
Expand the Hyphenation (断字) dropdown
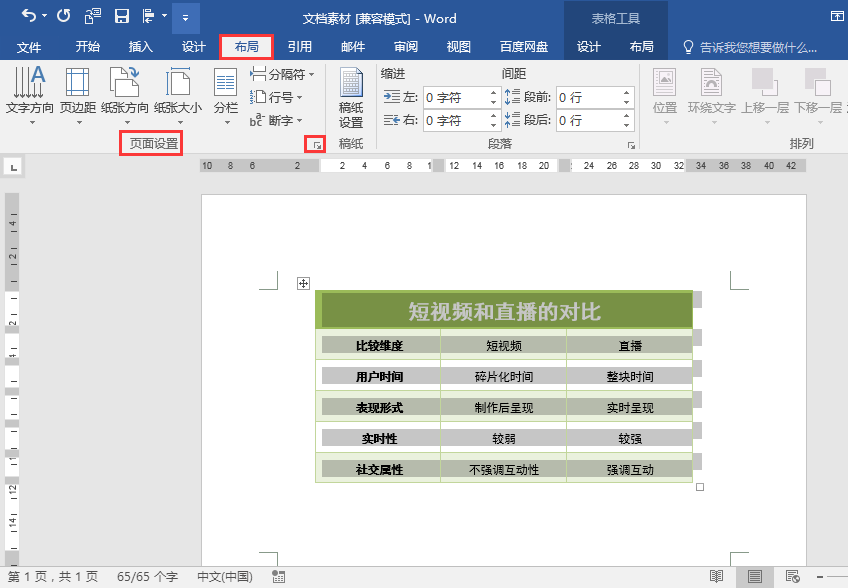(300, 120)
